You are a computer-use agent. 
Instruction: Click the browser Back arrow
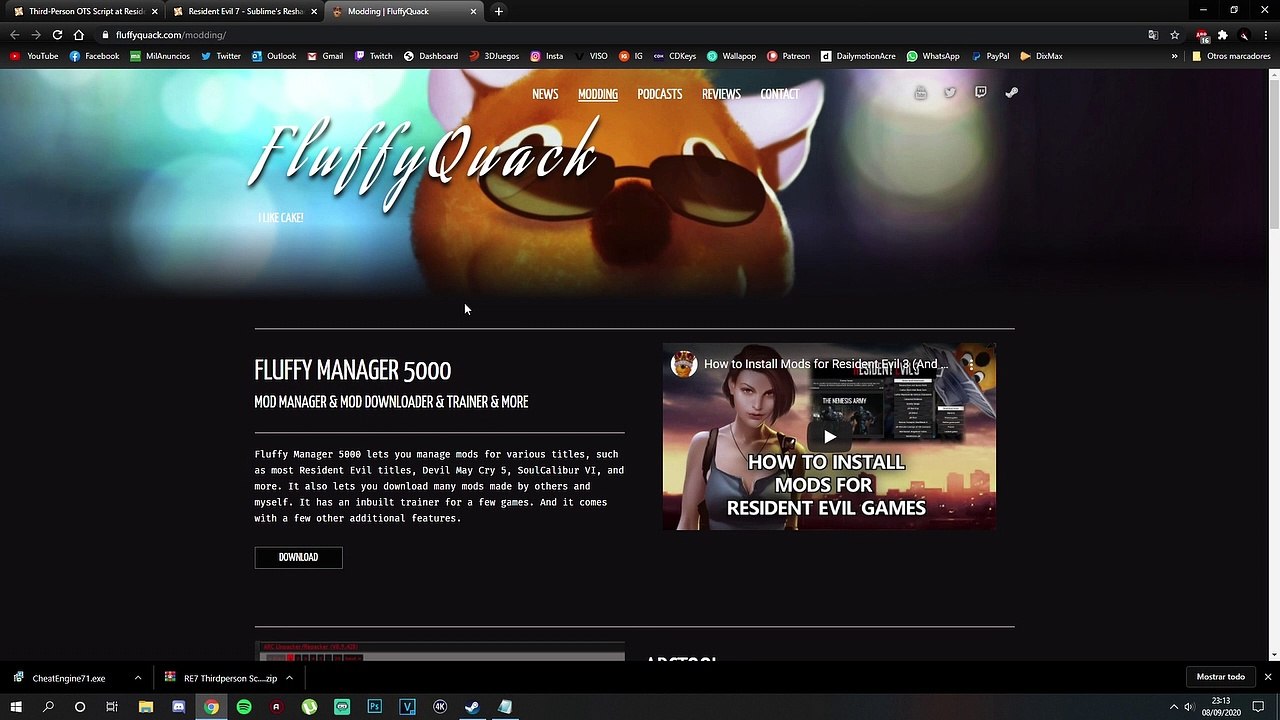pyautogui.click(x=14, y=35)
